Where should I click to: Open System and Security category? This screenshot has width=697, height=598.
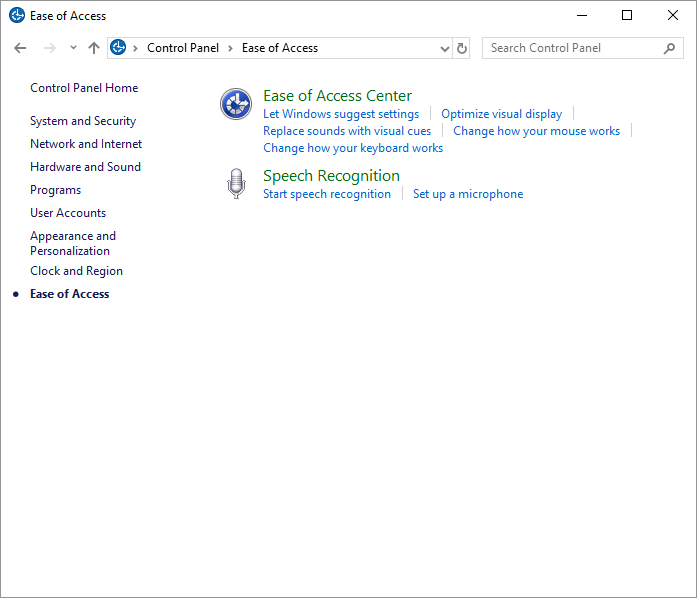pyautogui.click(x=83, y=121)
